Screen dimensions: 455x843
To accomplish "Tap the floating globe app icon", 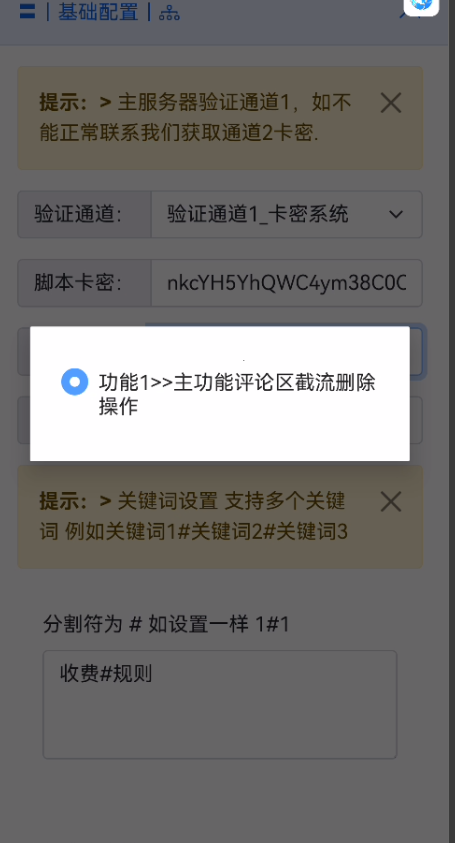I will point(421,5).
